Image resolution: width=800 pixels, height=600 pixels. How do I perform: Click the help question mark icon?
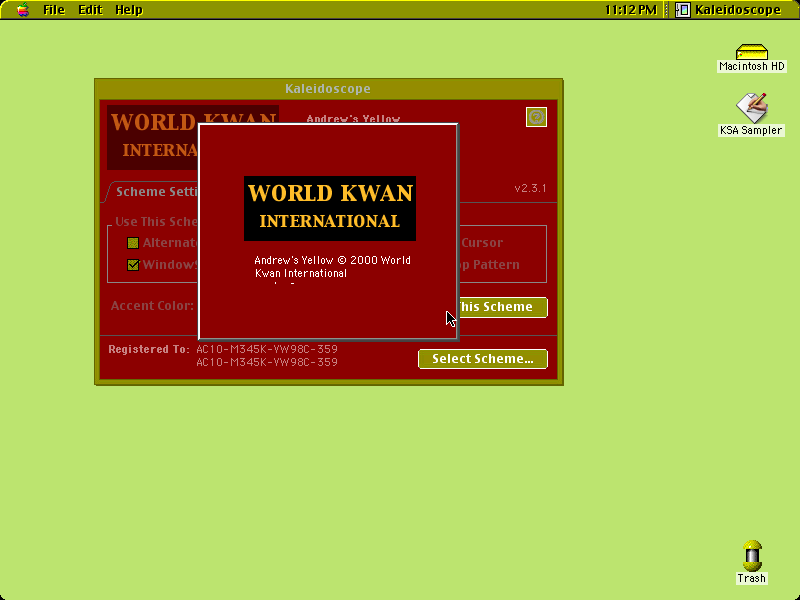(536, 117)
